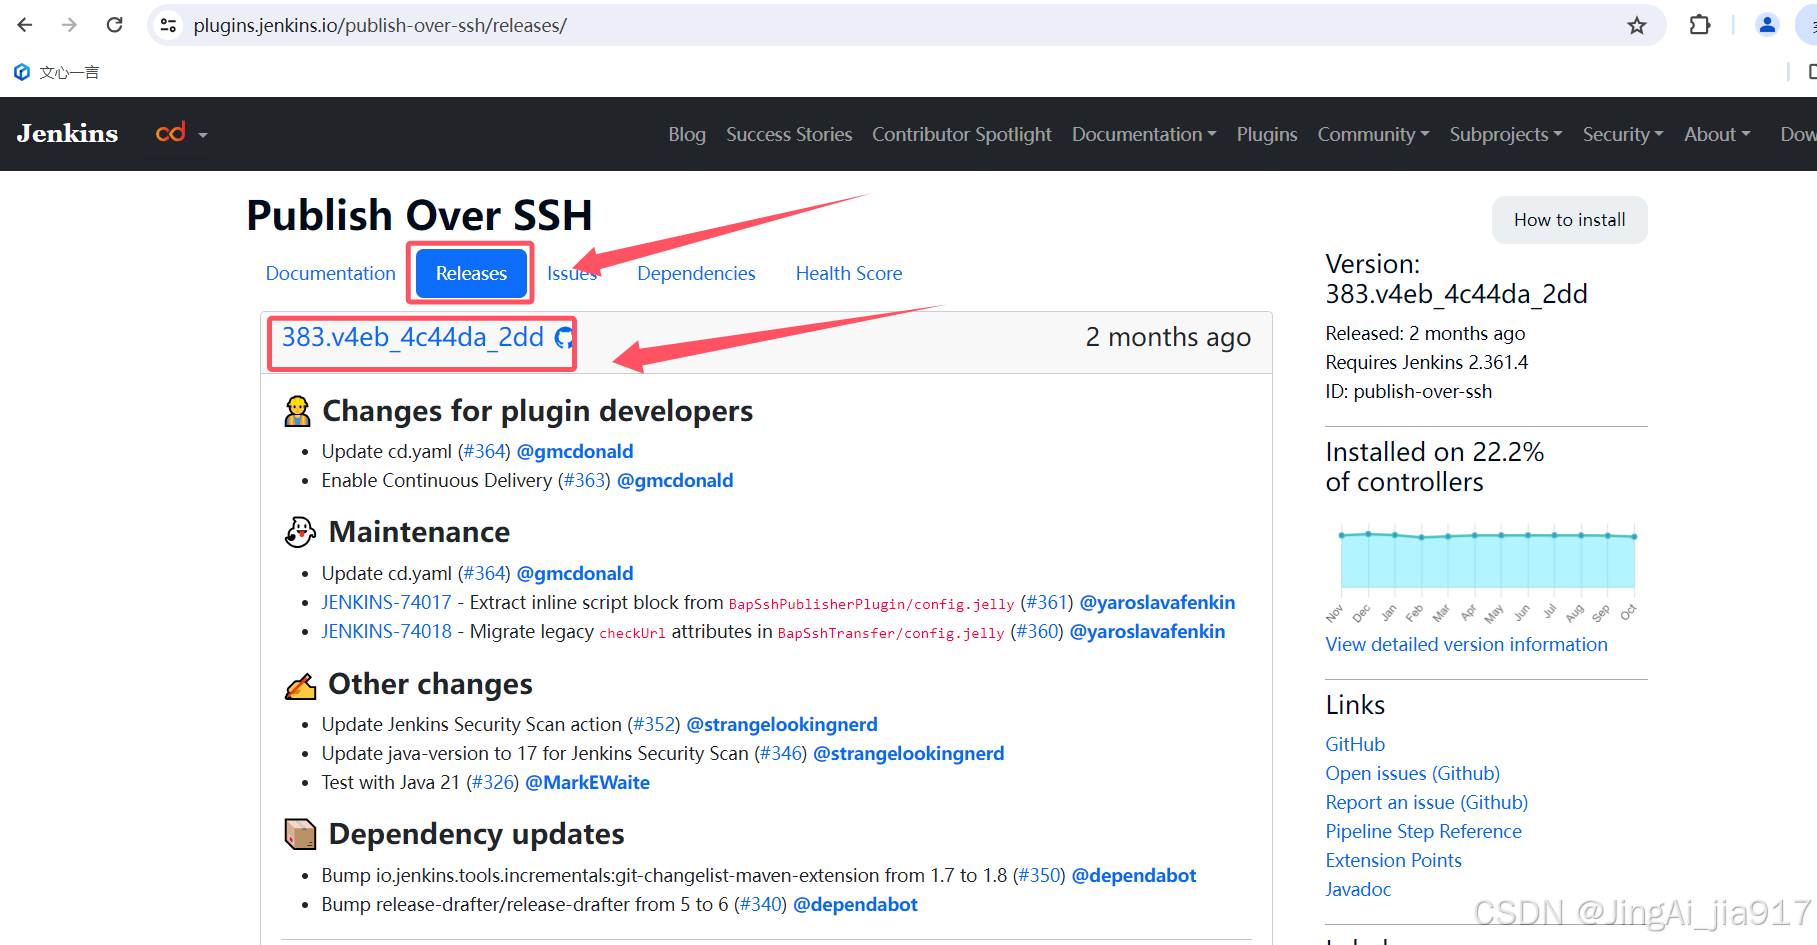Open pull request #346 link
This screenshot has width=1817, height=945.
point(781,753)
